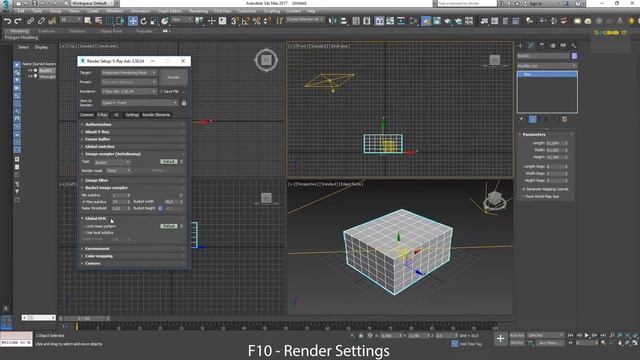Expand the Camera rollout

coord(133,263)
